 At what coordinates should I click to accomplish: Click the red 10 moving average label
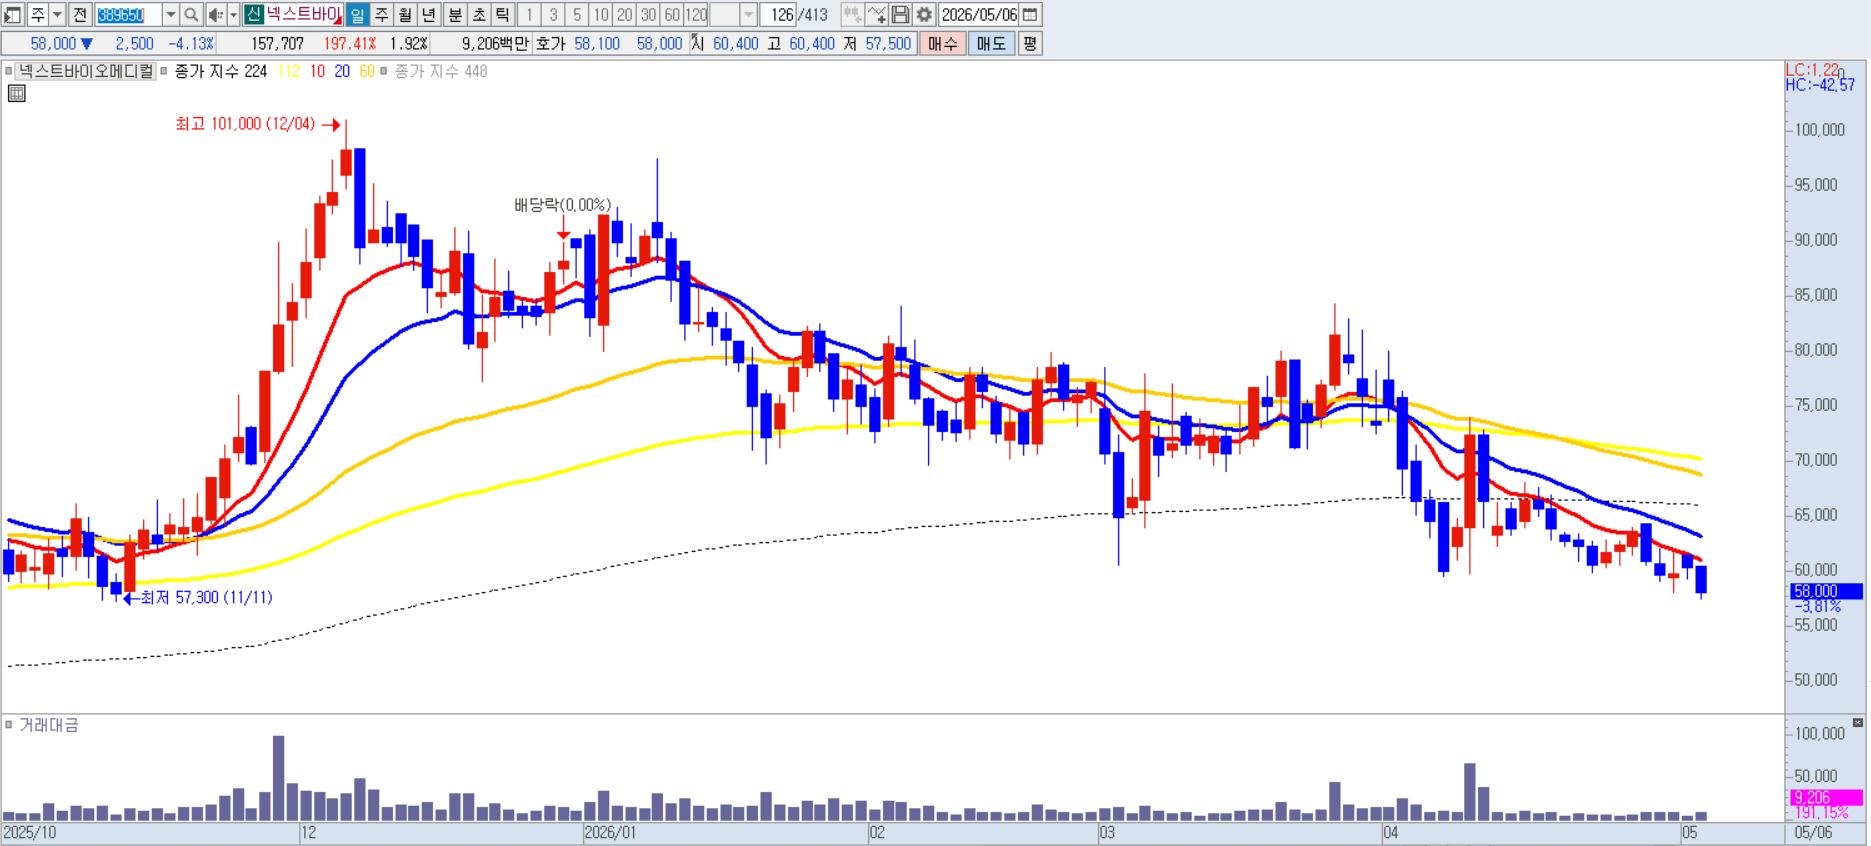pos(317,71)
